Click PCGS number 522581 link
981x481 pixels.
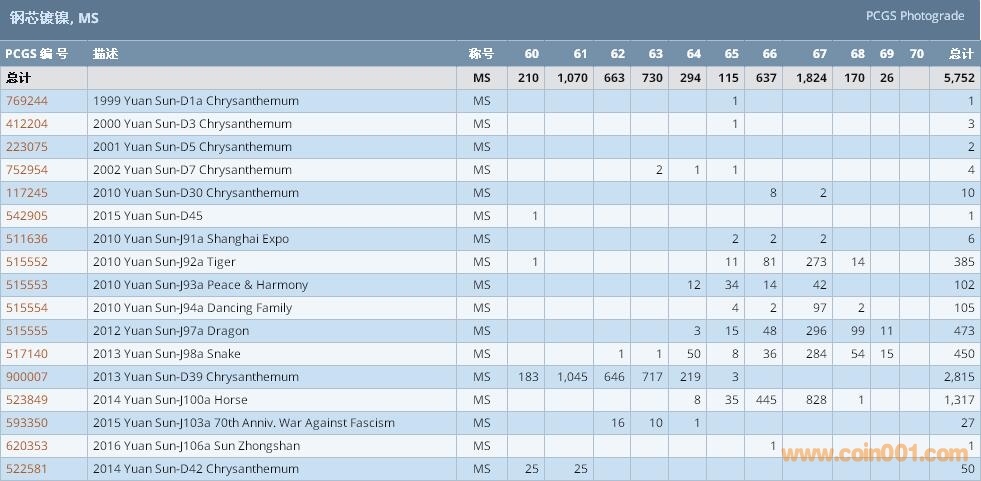[x=27, y=469]
